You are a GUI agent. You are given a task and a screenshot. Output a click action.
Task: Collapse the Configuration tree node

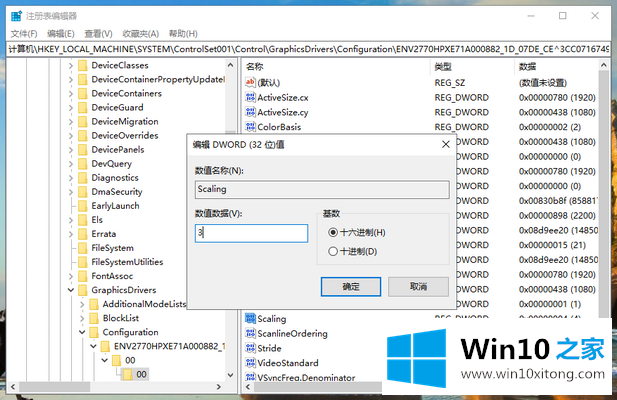(x=81, y=332)
